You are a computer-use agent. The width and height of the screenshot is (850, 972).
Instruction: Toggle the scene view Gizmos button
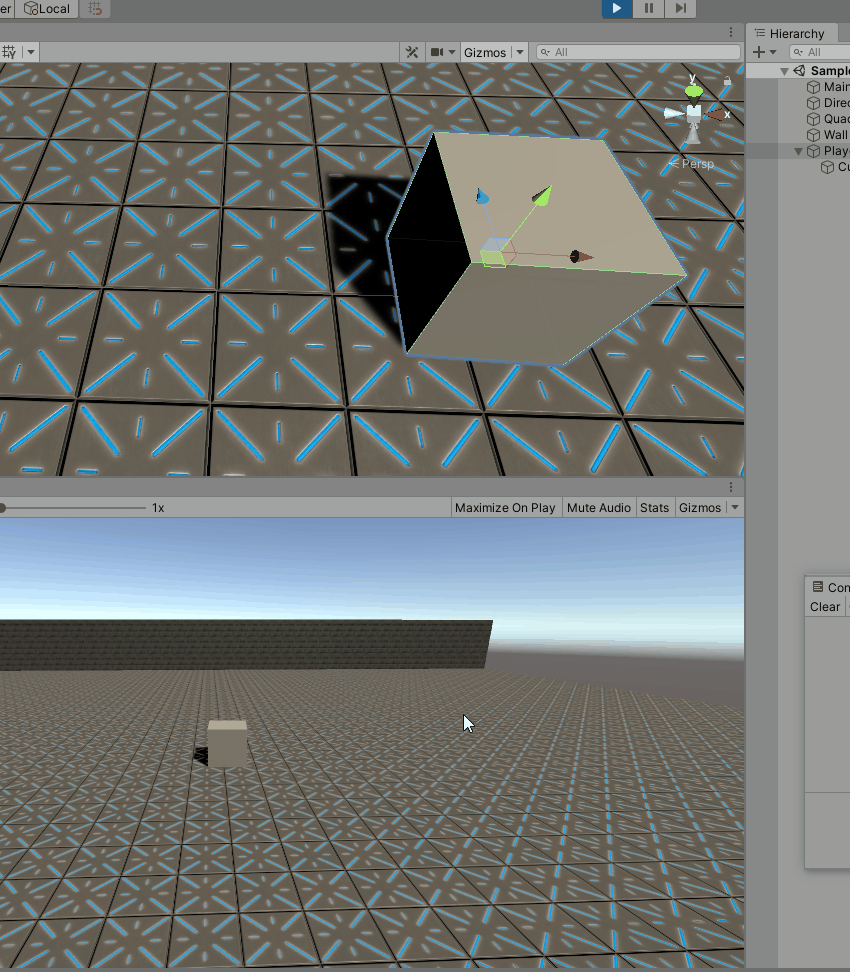(485, 52)
